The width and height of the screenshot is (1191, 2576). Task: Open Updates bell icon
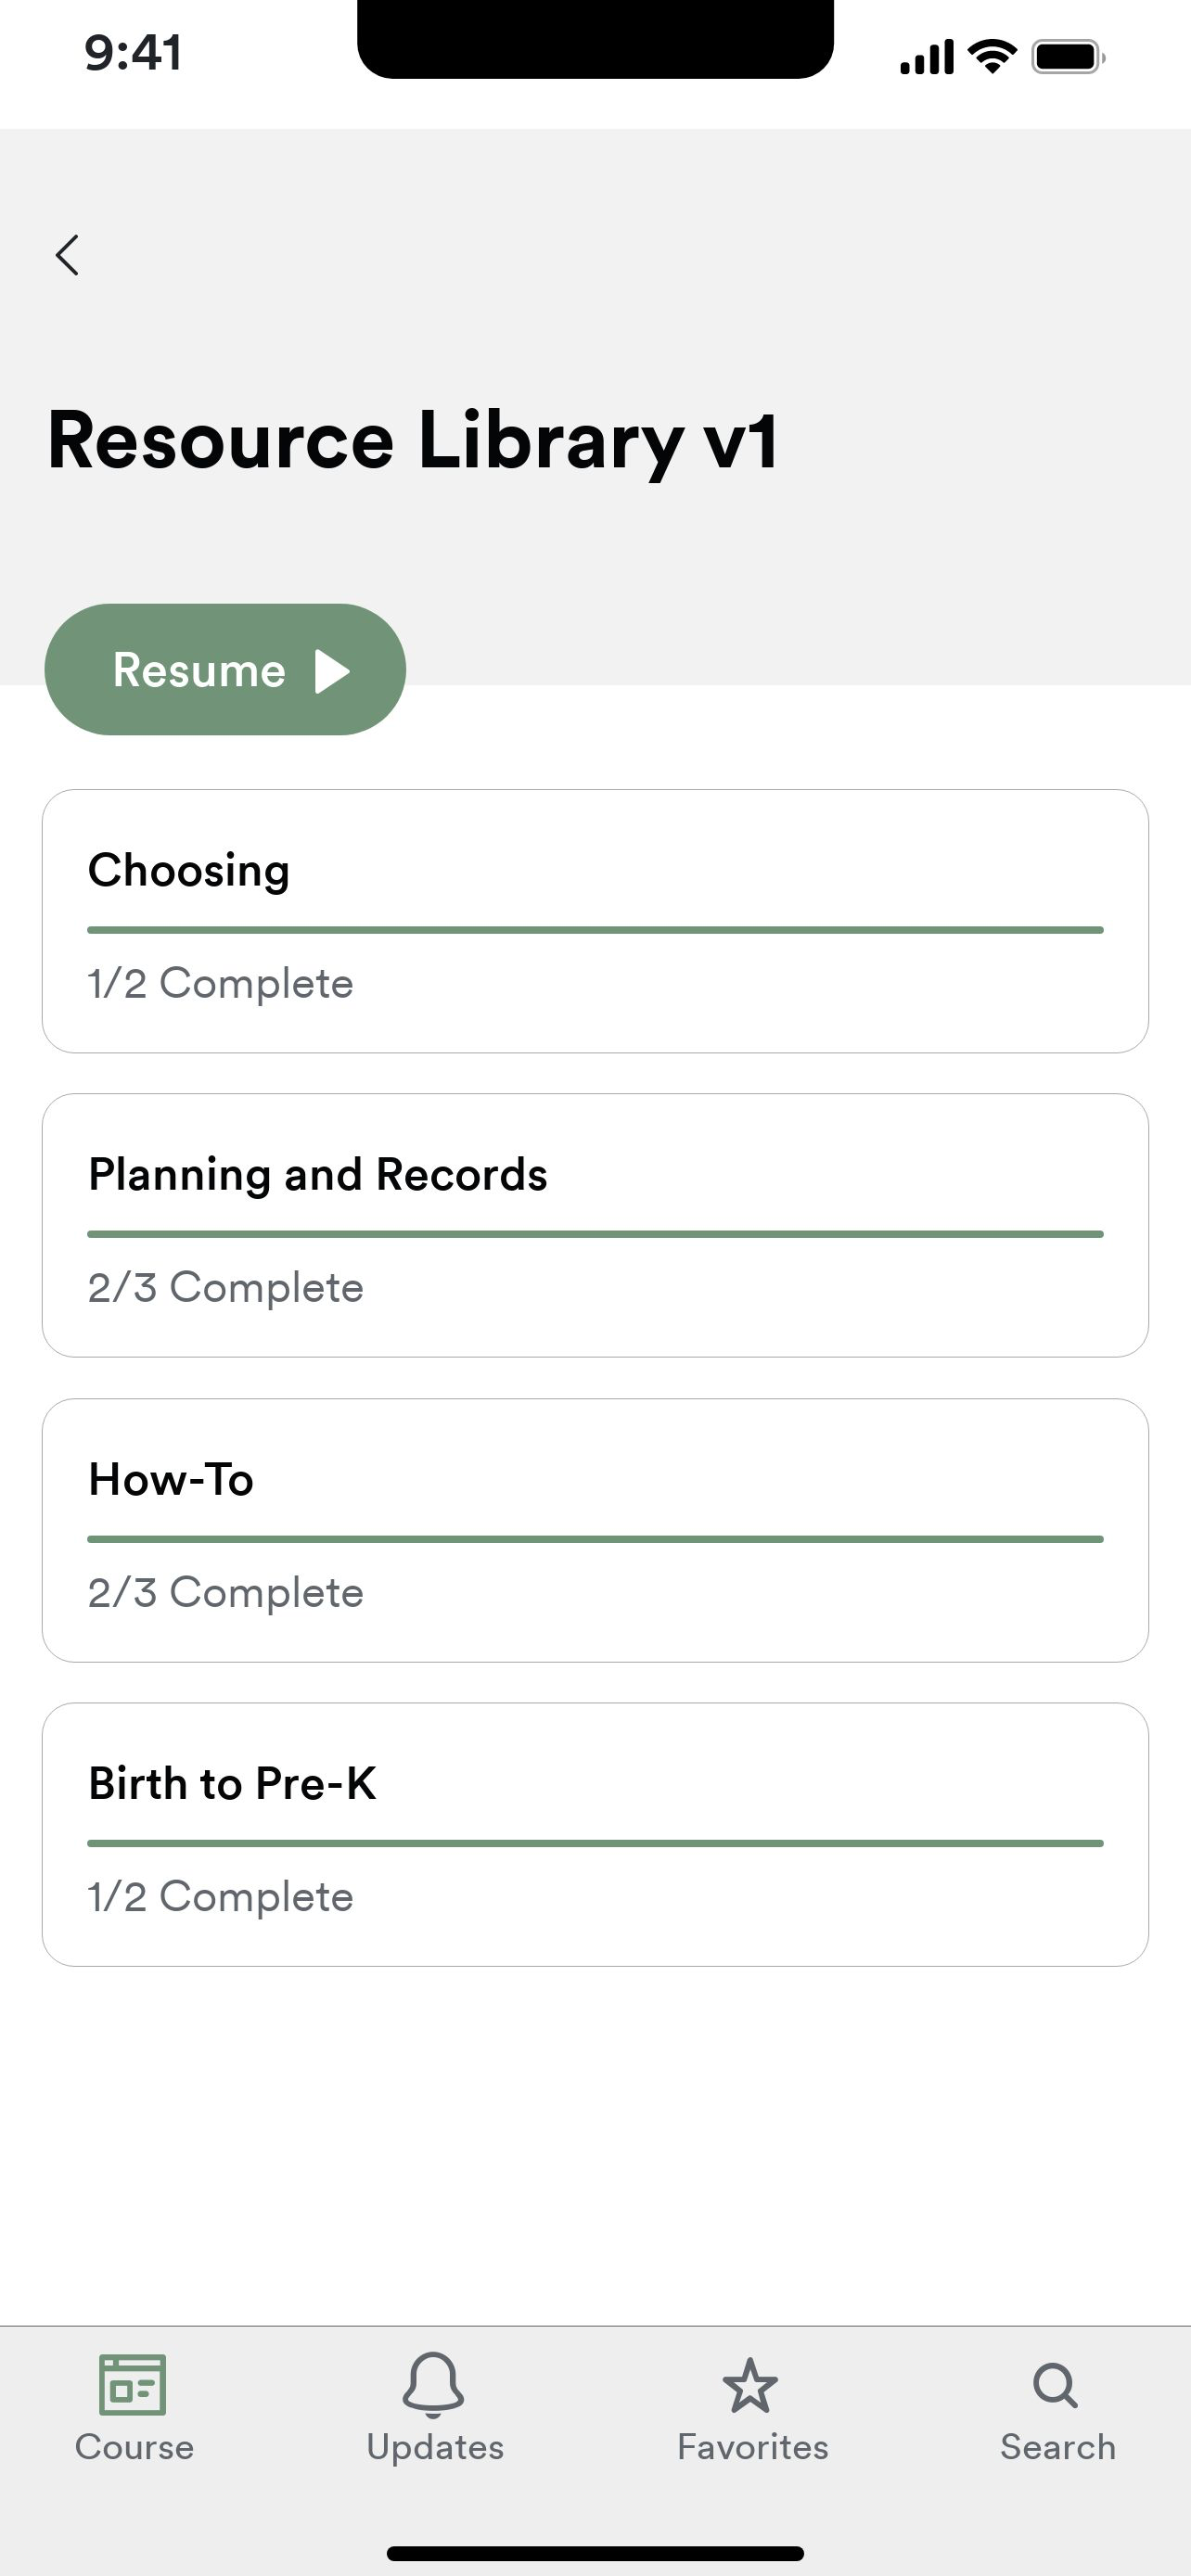pos(433,2385)
